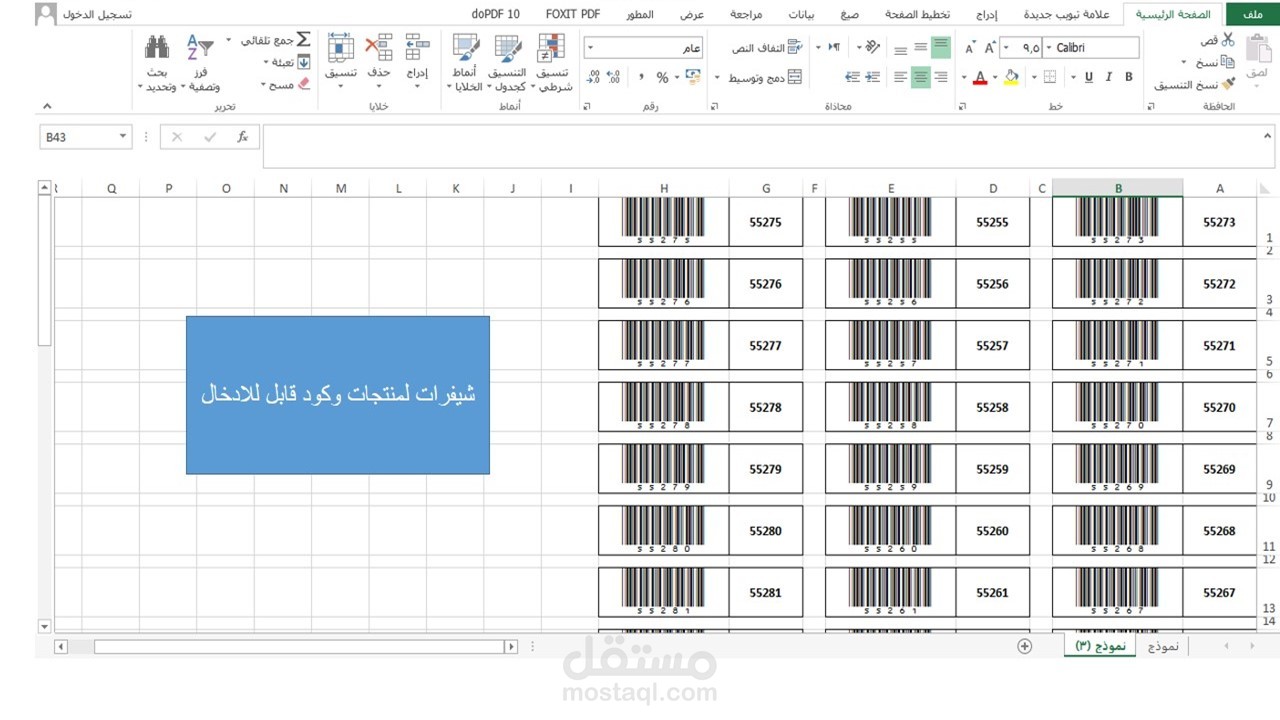1280x720 pixels.
Task: Click AutoSum (جمع تلقائي) sigma
Action: pos(304,40)
